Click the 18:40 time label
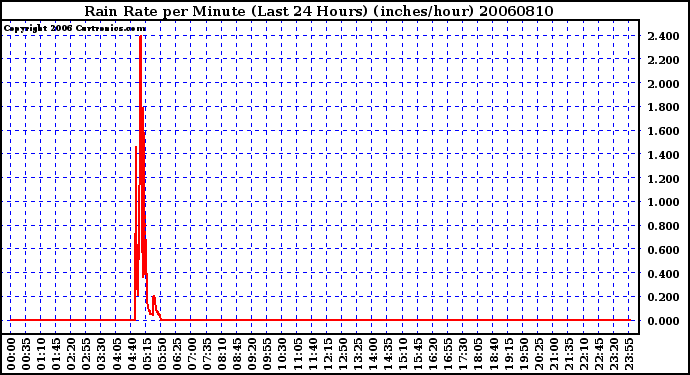Viewport: 690px width, 375px height. tap(493, 354)
